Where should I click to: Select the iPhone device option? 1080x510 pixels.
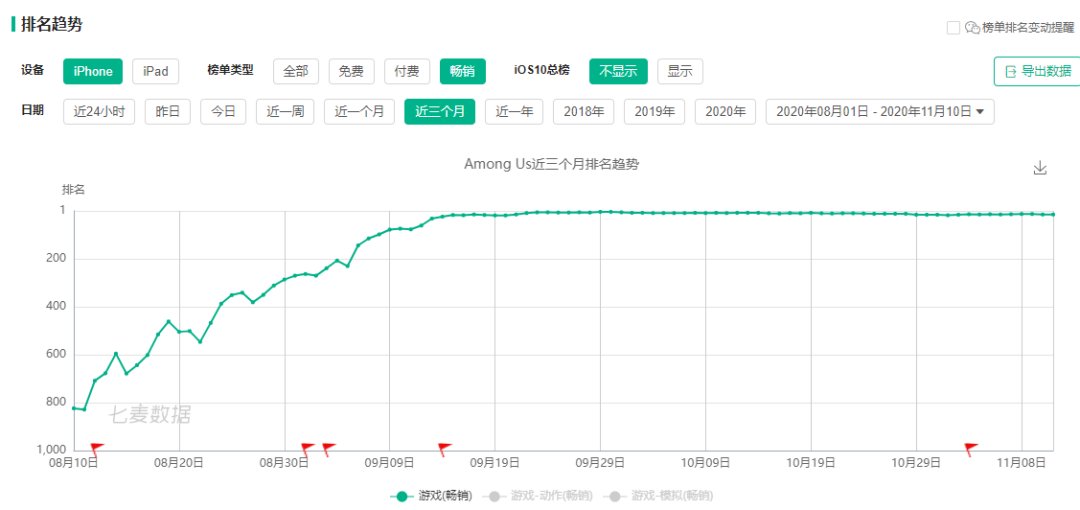click(x=93, y=72)
